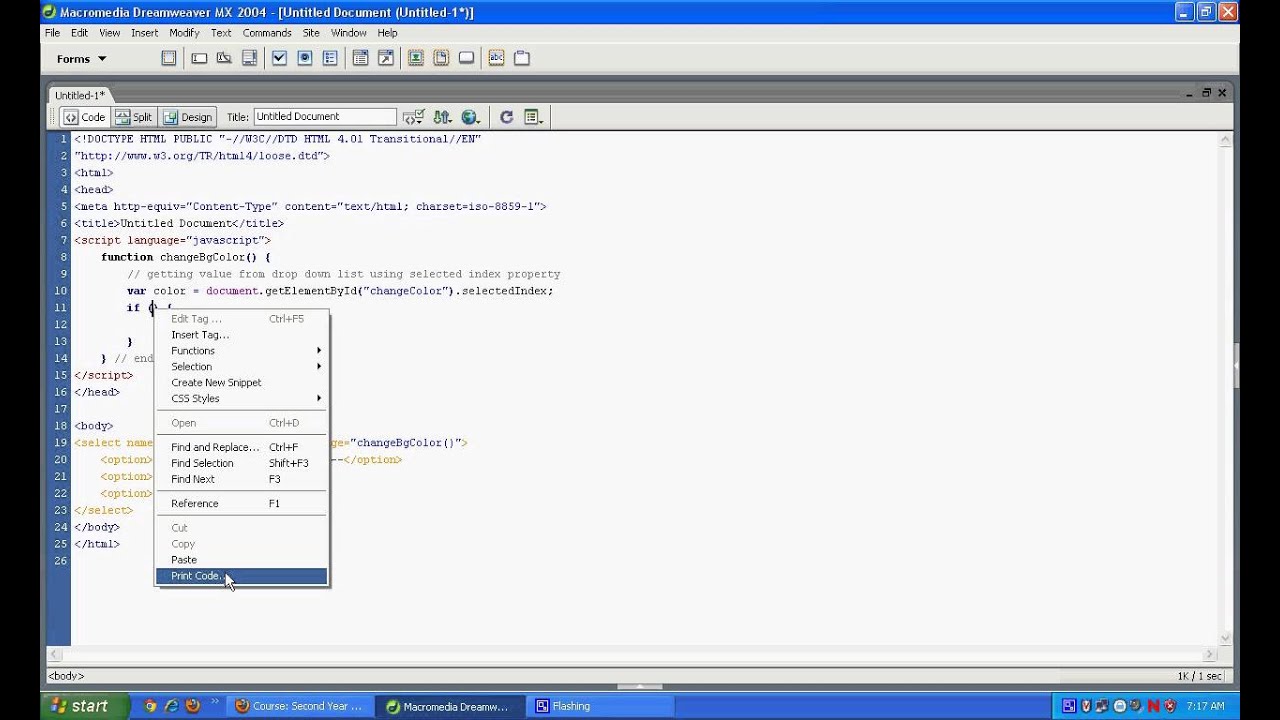Switch to Split view

click(x=134, y=117)
